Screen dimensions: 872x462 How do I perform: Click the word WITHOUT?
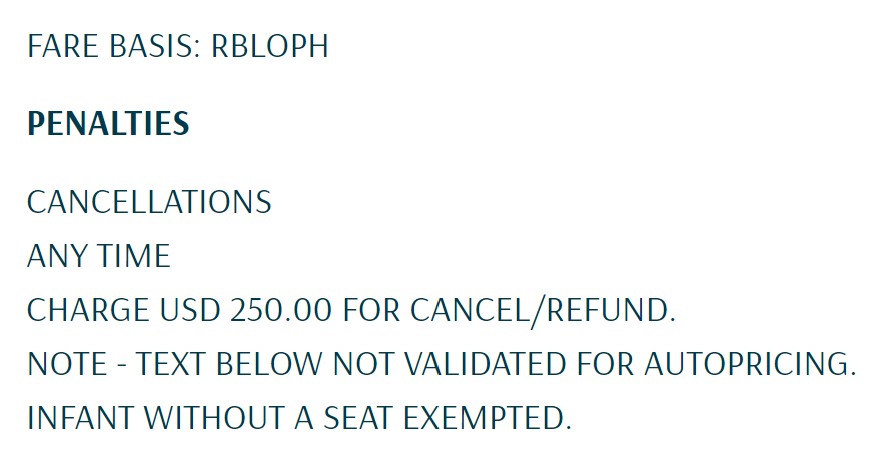tap(215, 418)
